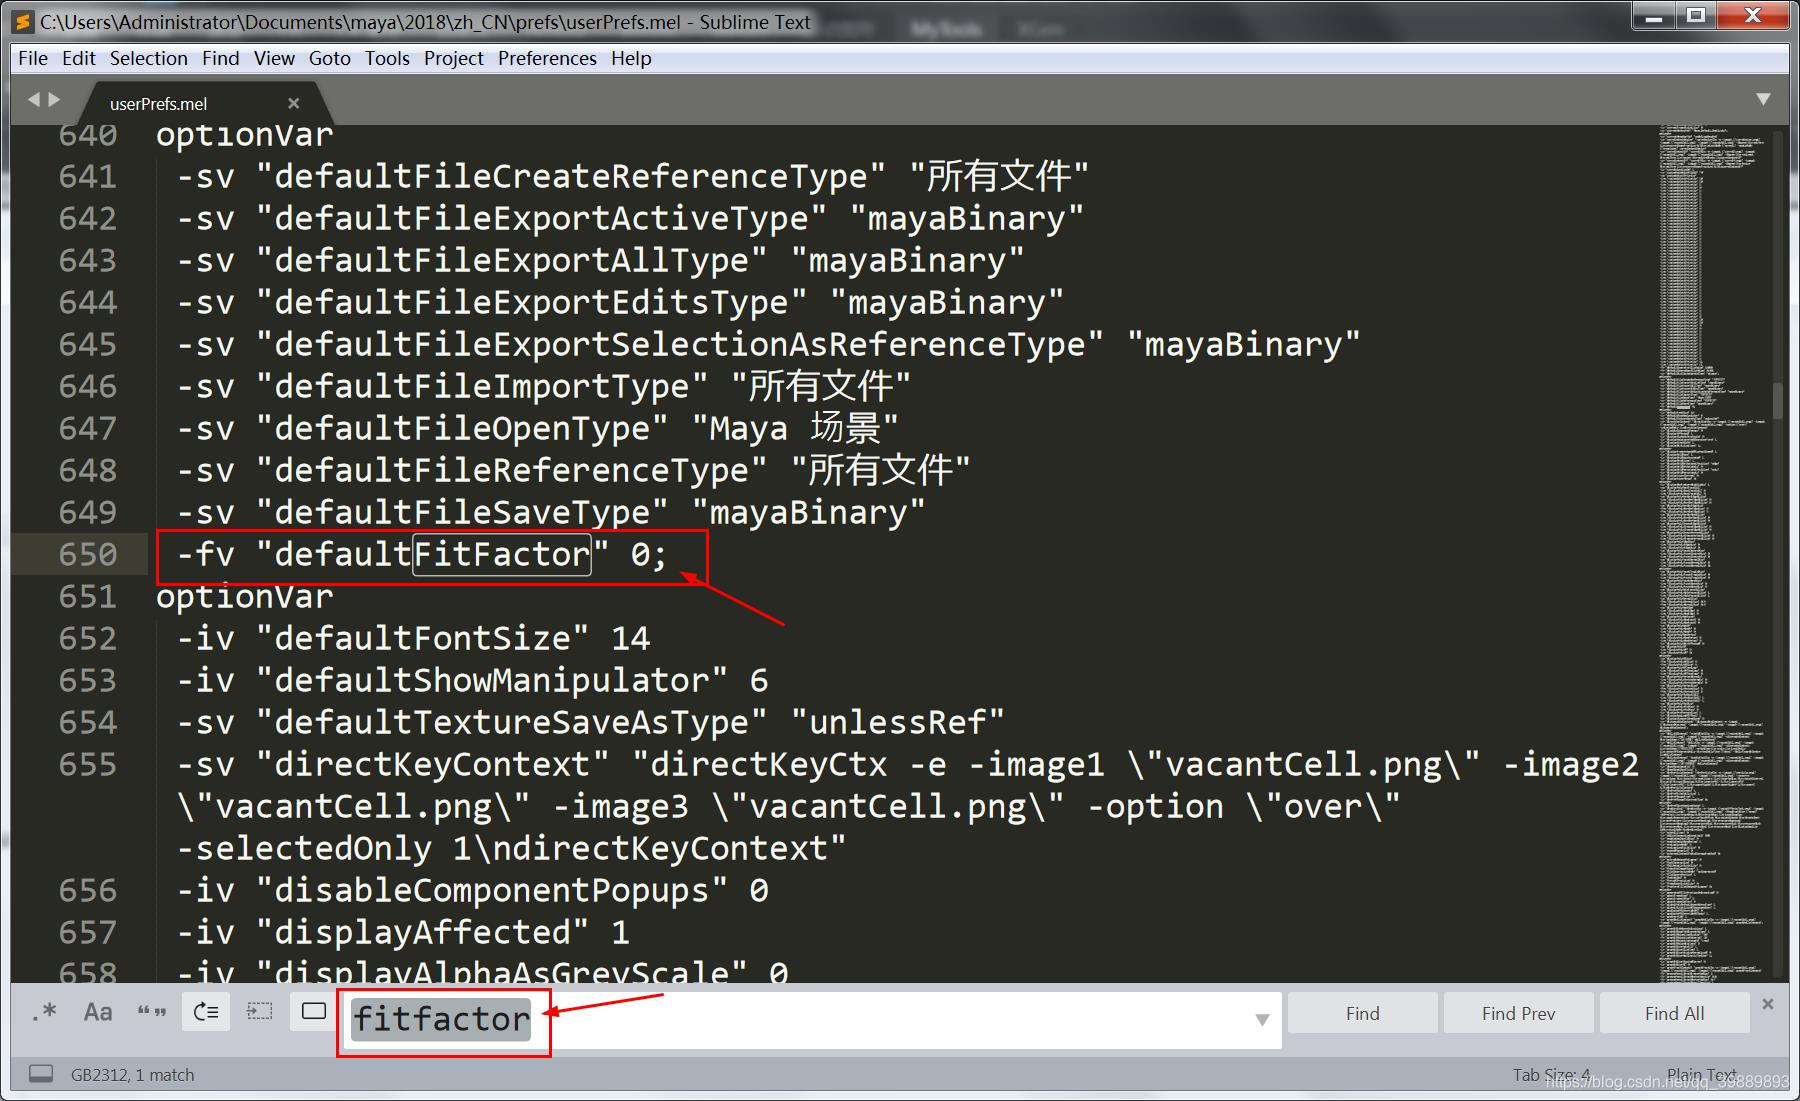Open the Edit menu

(x=78, y=58)
